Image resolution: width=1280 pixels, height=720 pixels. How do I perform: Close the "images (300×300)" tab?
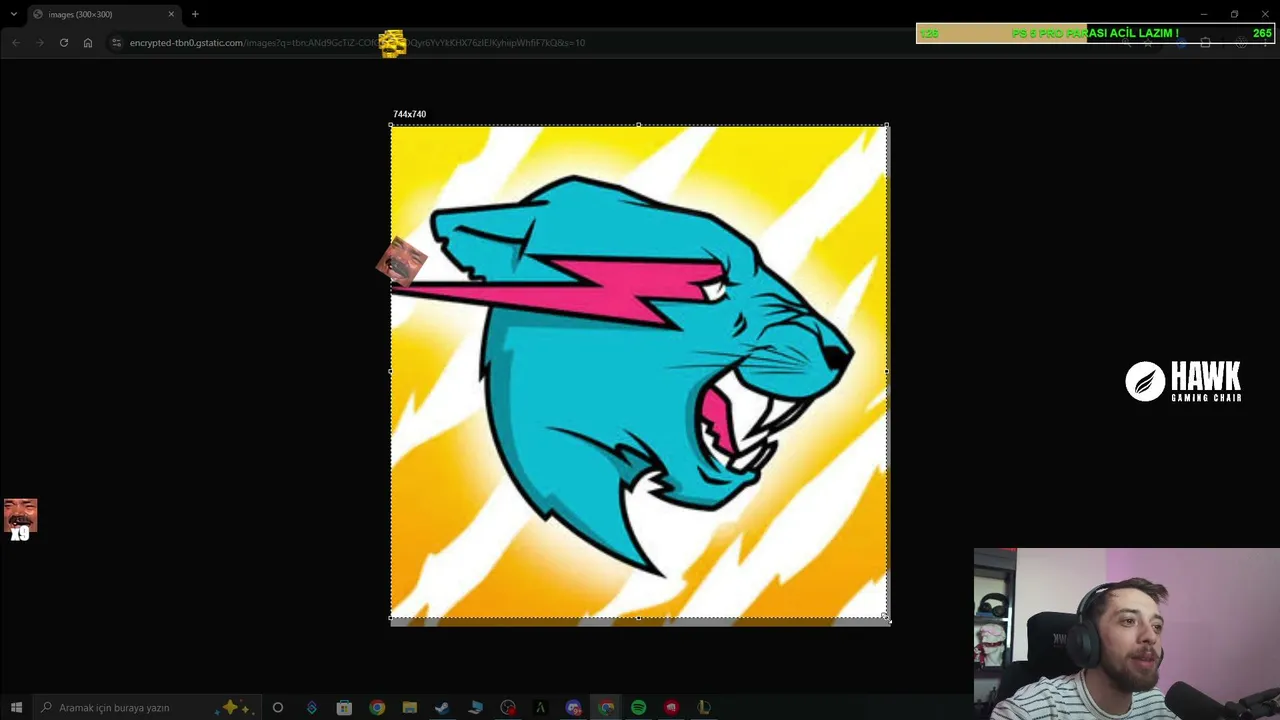171,14
